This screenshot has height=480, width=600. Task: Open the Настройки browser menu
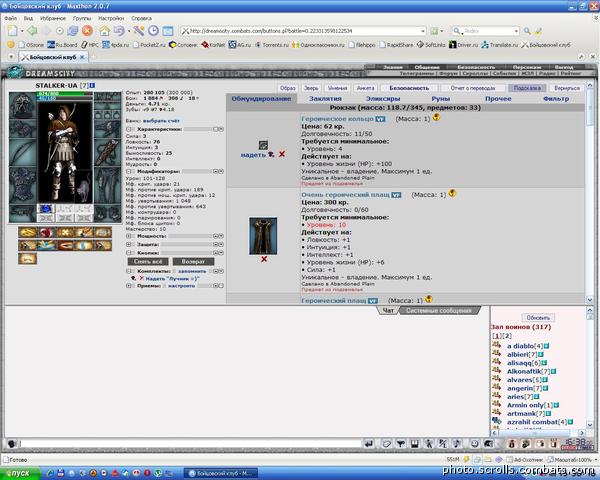[x=111, y=18]
